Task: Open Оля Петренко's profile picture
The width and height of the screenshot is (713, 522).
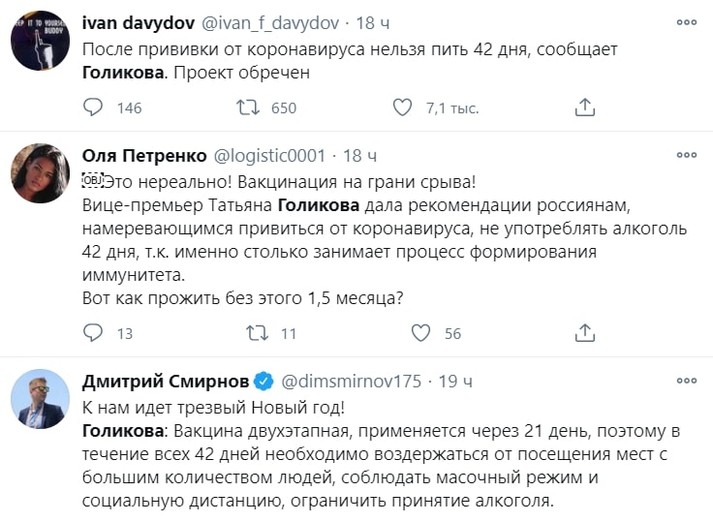Action: (39, 170)
